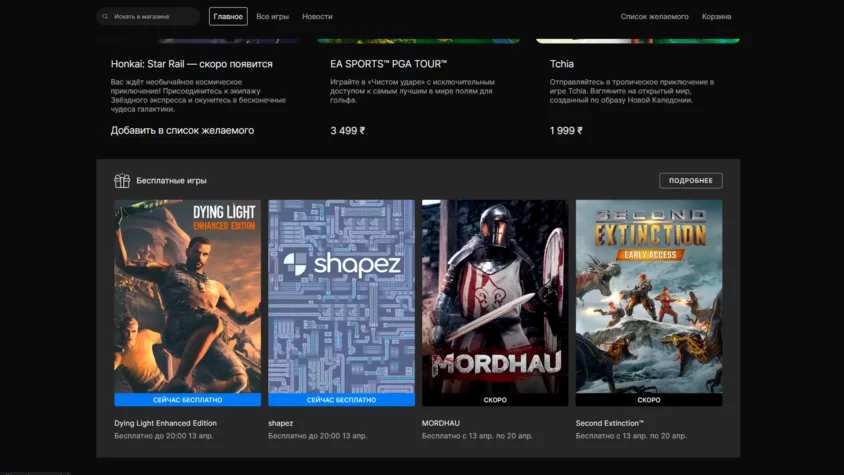Open the Все игры tab

[272, 17]
